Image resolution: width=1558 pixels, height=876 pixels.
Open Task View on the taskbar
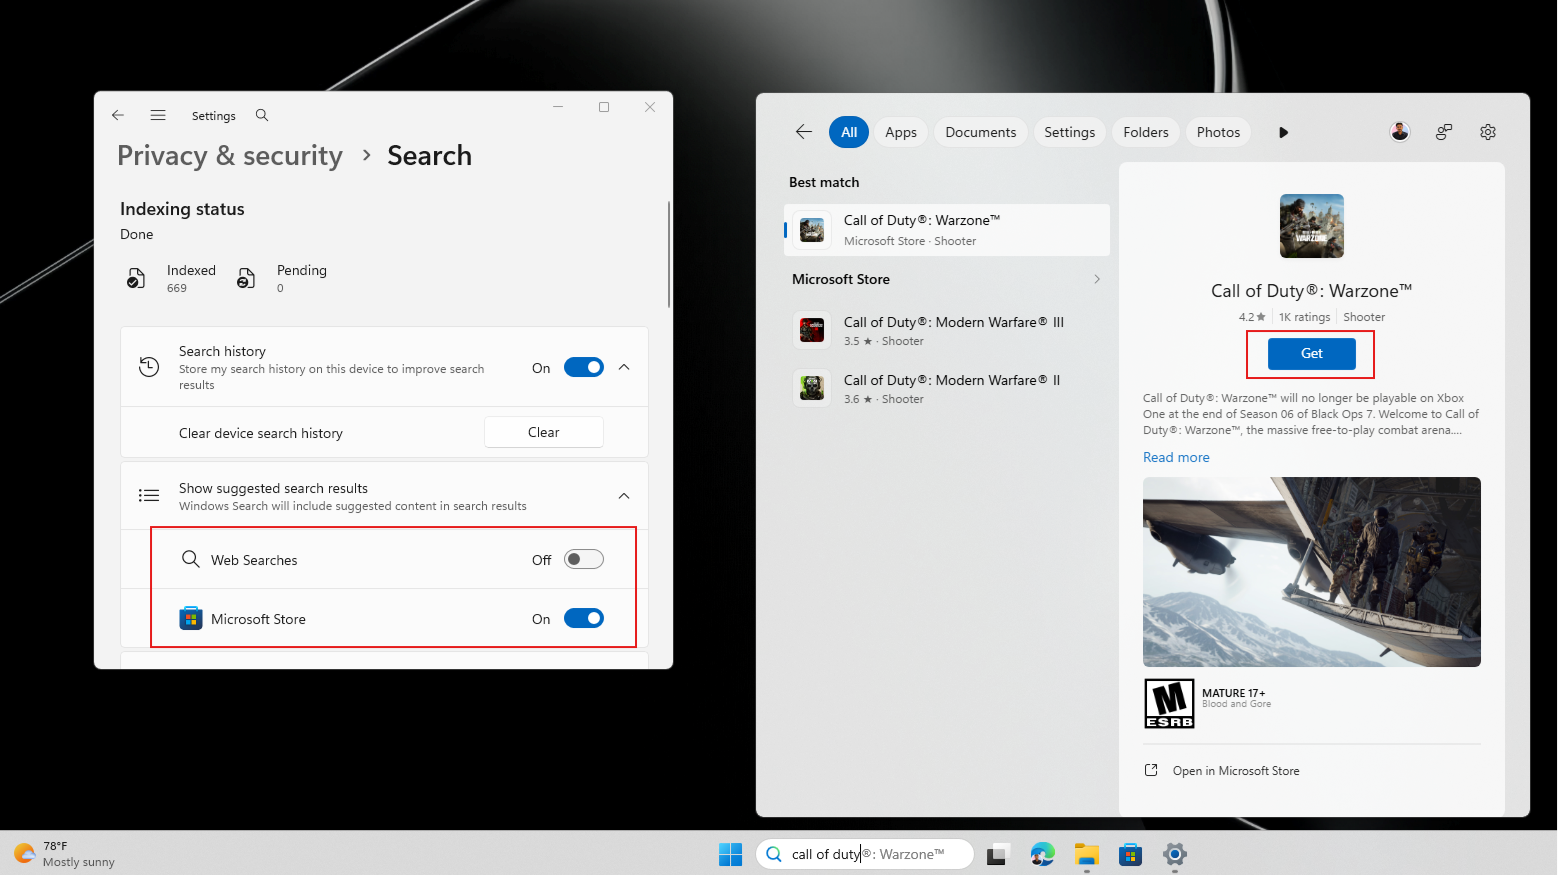[997, 854]
